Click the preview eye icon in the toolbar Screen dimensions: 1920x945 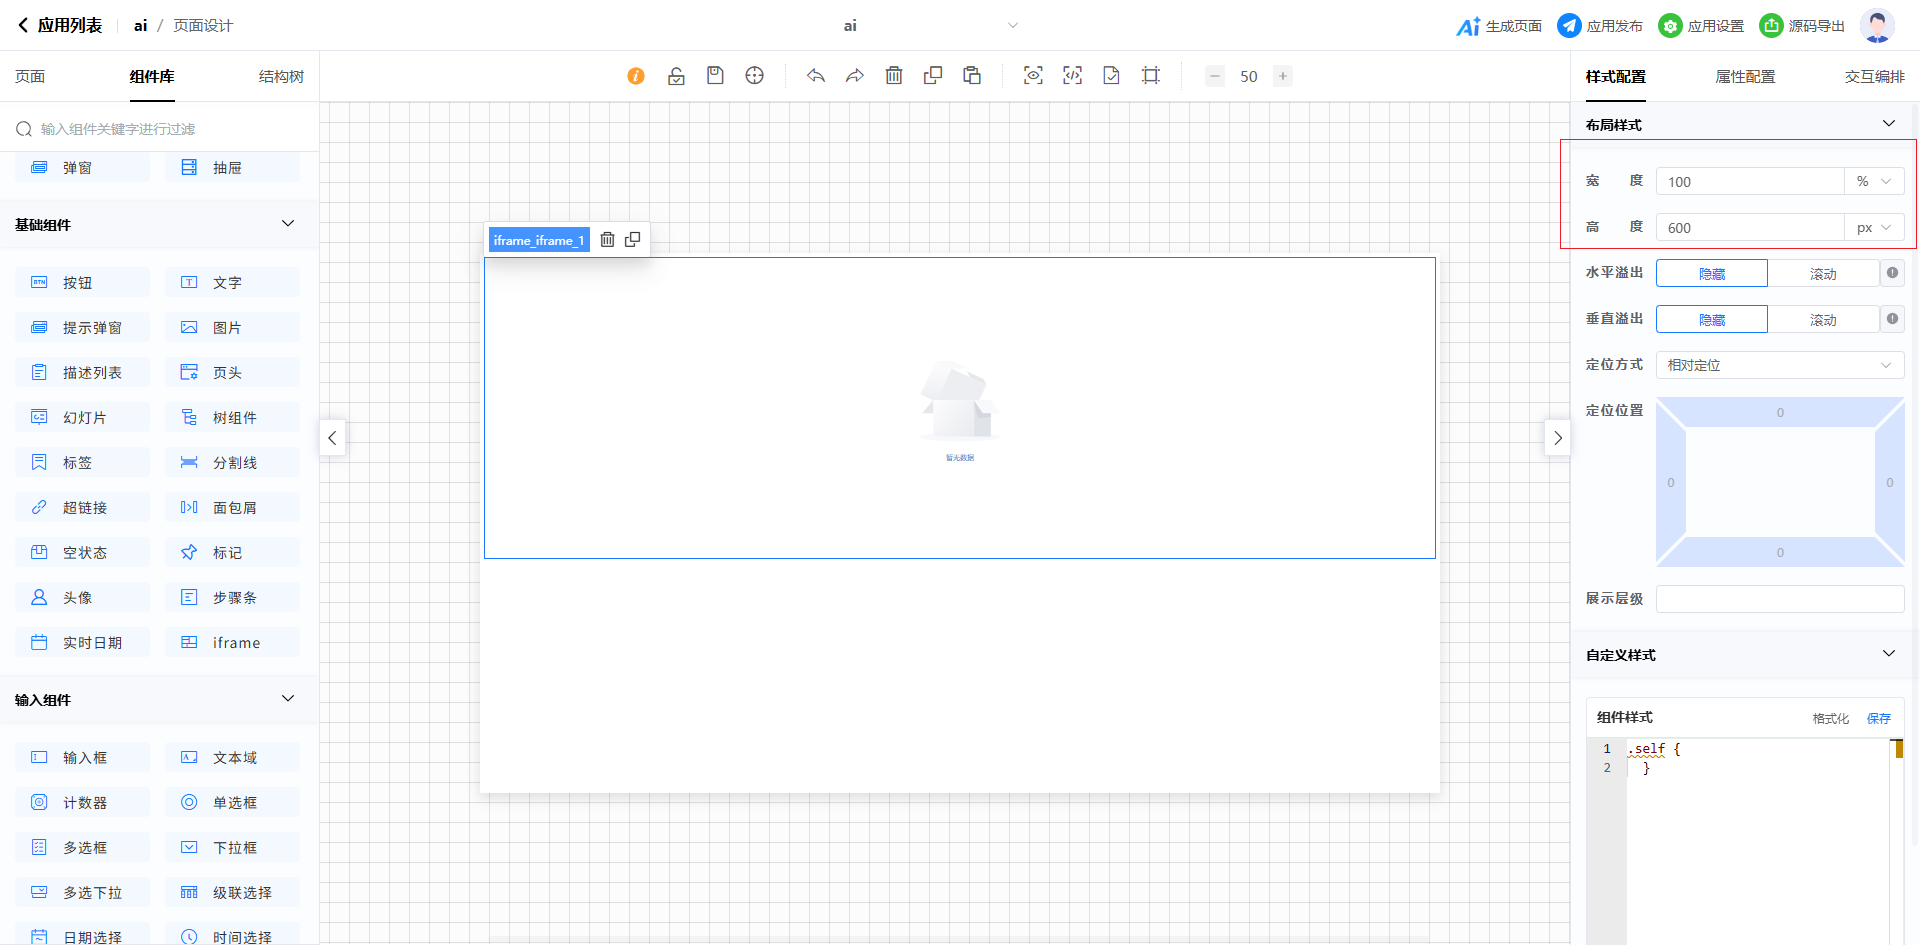(1033, 76)
